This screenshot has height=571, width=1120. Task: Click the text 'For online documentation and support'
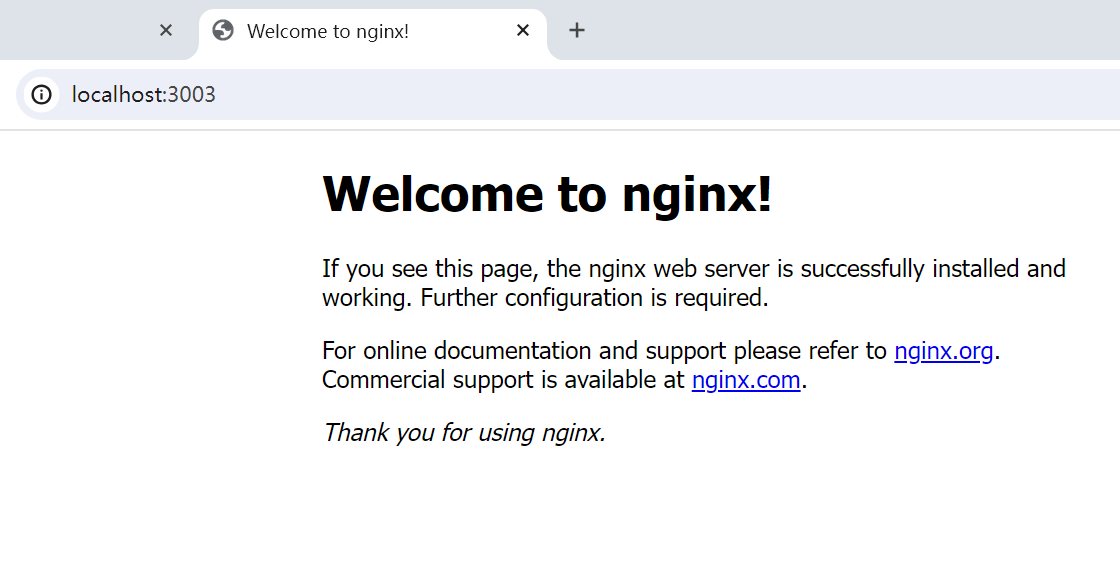pos(524,351)
